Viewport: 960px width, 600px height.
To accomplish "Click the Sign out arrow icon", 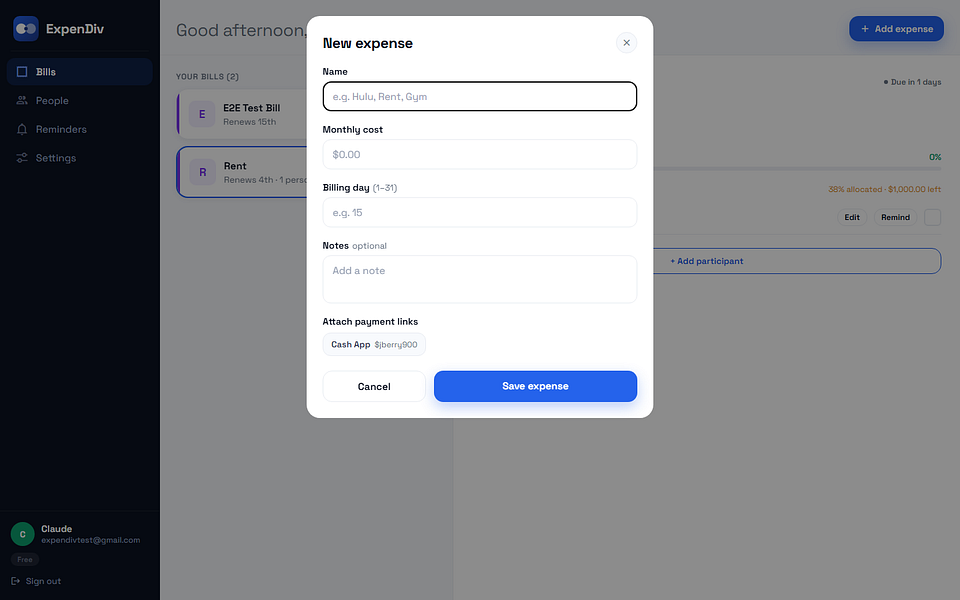I will [x=15, y=581].
